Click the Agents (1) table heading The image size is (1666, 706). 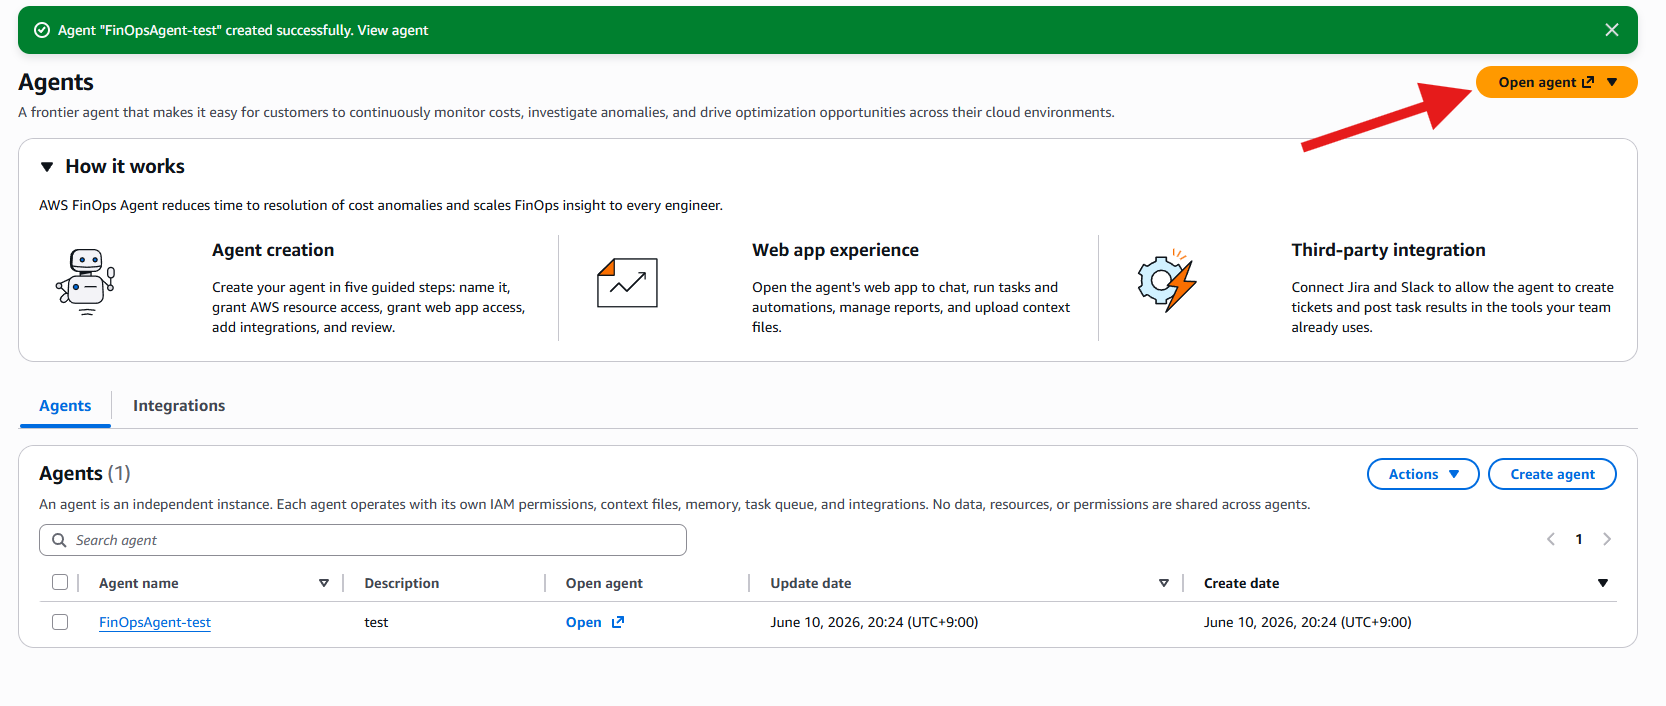click(85, 473)
